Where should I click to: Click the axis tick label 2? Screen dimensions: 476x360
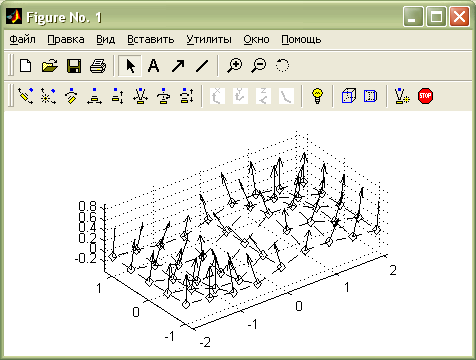point(393,270)
